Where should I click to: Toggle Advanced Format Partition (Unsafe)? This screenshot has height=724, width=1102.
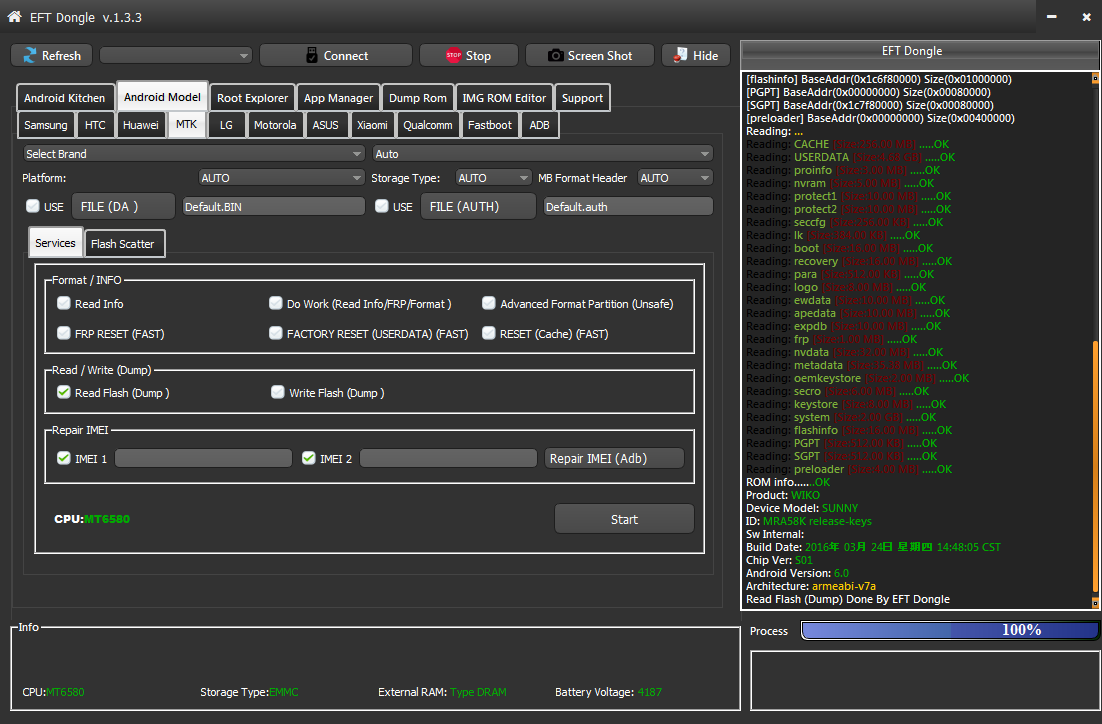(488, 303)
